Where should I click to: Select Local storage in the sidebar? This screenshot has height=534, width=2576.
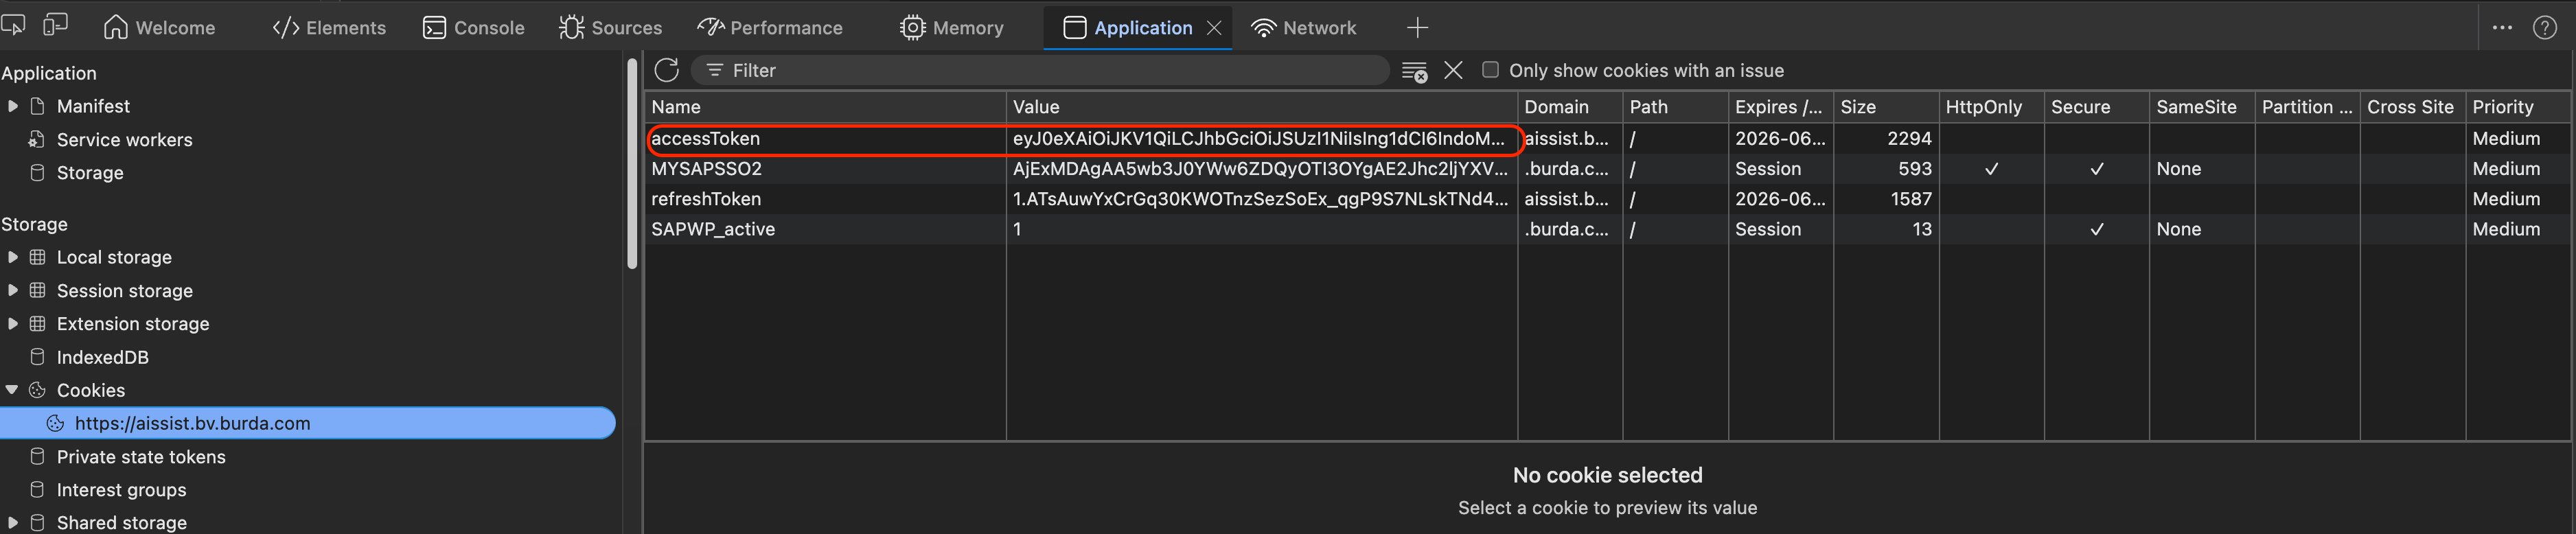coord(114,257)
